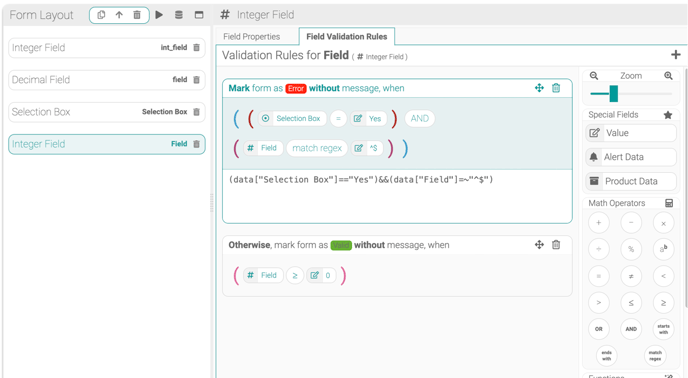The height and width of the screenshot is (378, 688).
Task: Insert the greater-than-or-equal operator from palette
Action: tap(663, 302)
